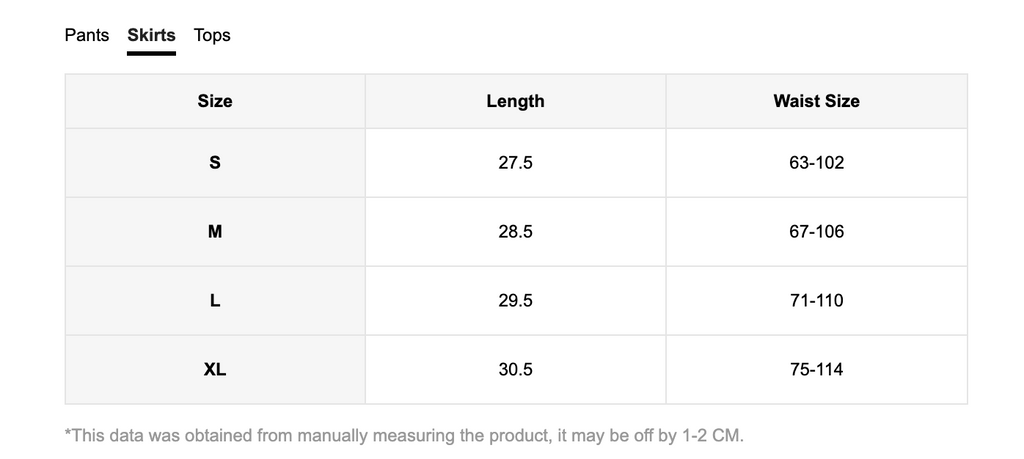Screen dimensions: 1024x459
Task: Select the M size row label
Action: (215, 232)
